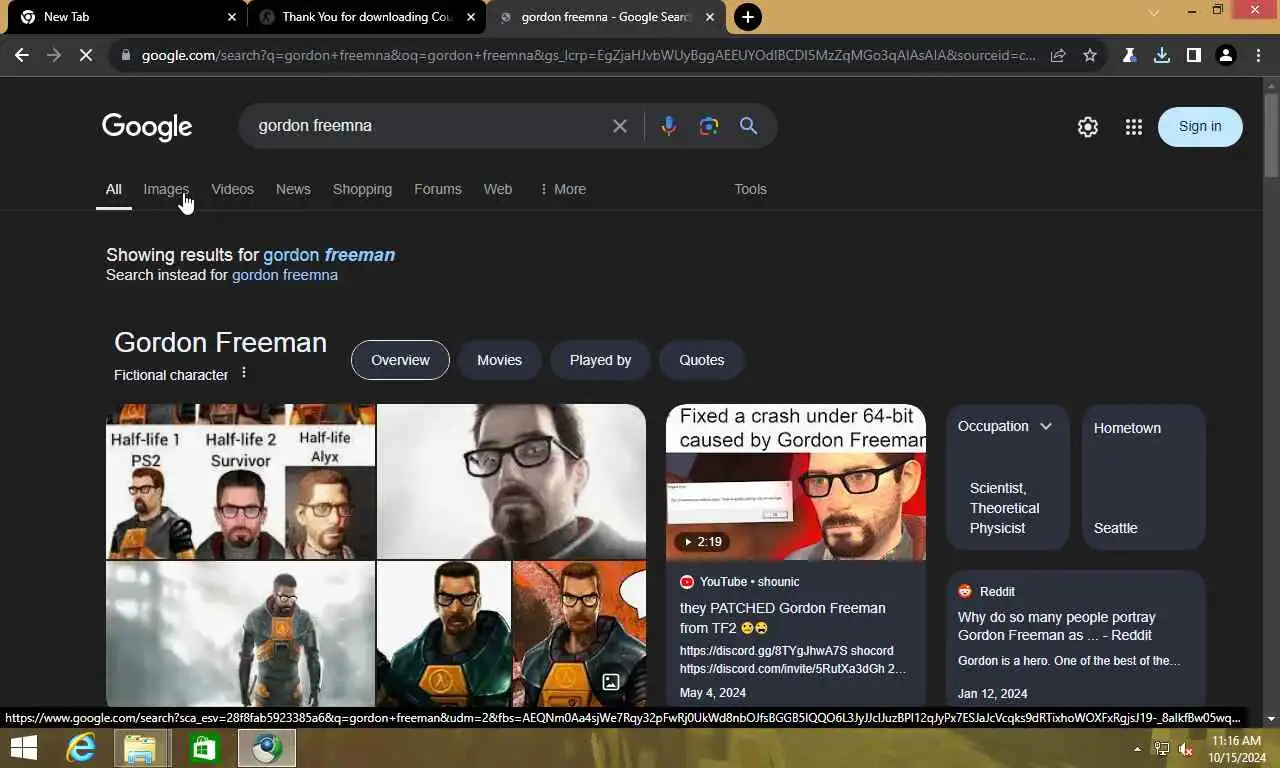1280x768 pixels.
Task: Go back to the previous page
Action: [22, 55]
